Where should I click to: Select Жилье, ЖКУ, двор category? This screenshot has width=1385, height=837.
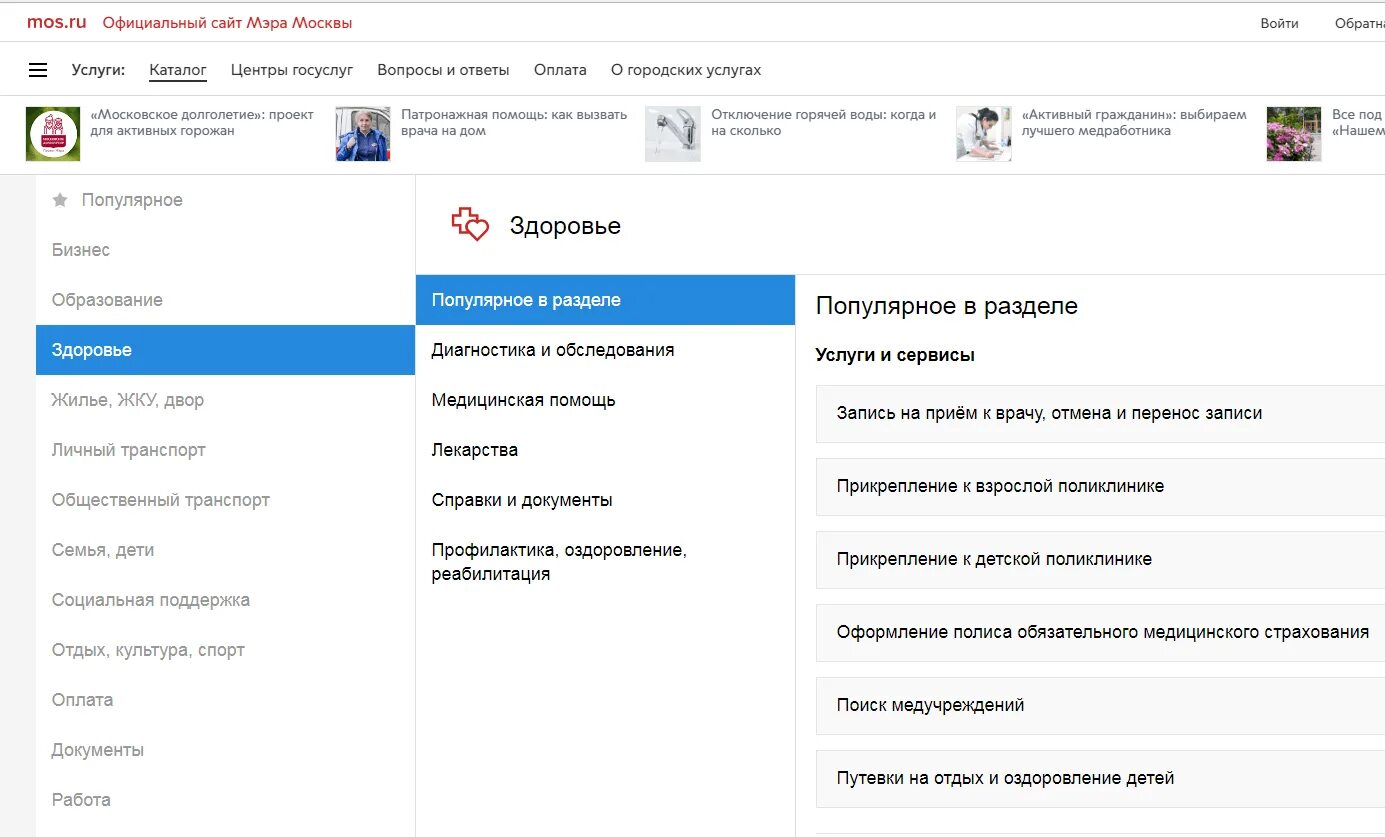point(225,400)
